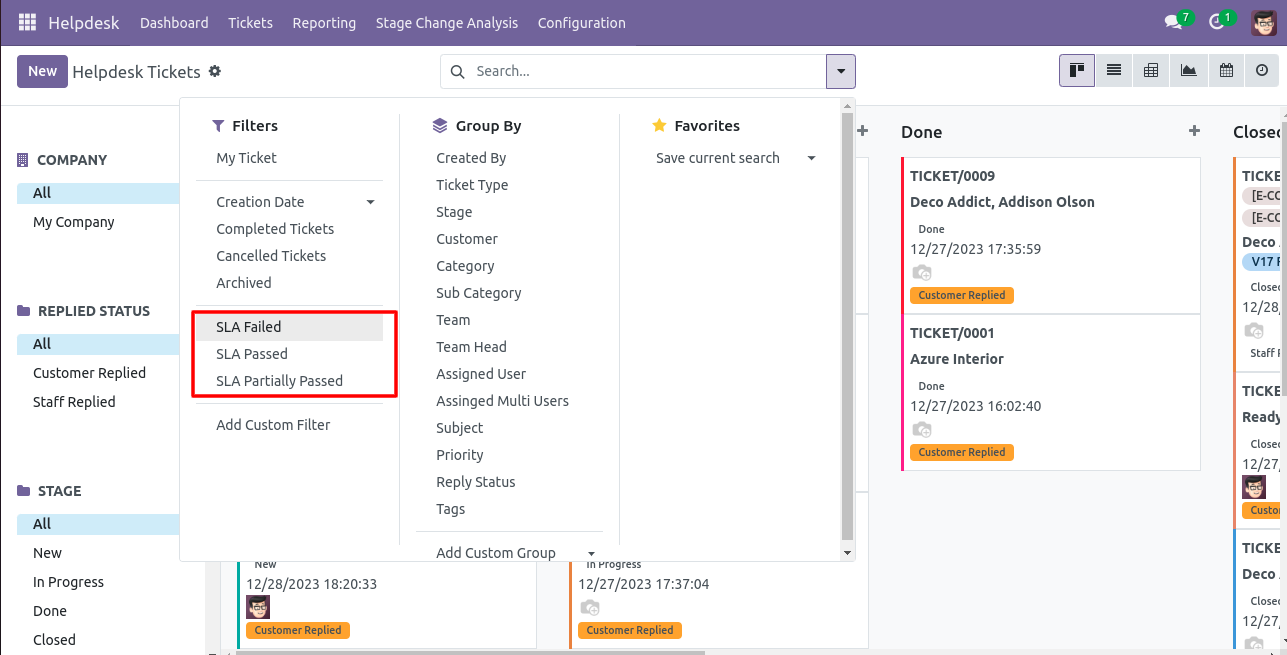Click the plus icon on the Done column

point(1193,131)
